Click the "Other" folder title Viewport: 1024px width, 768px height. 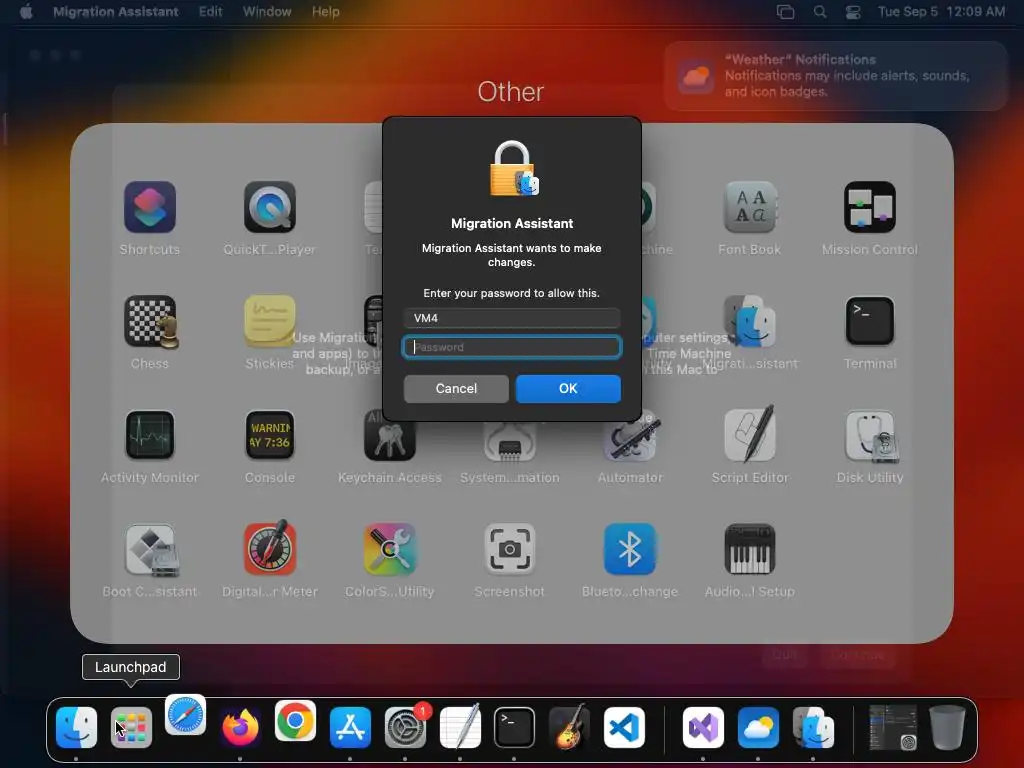(511, 91)
